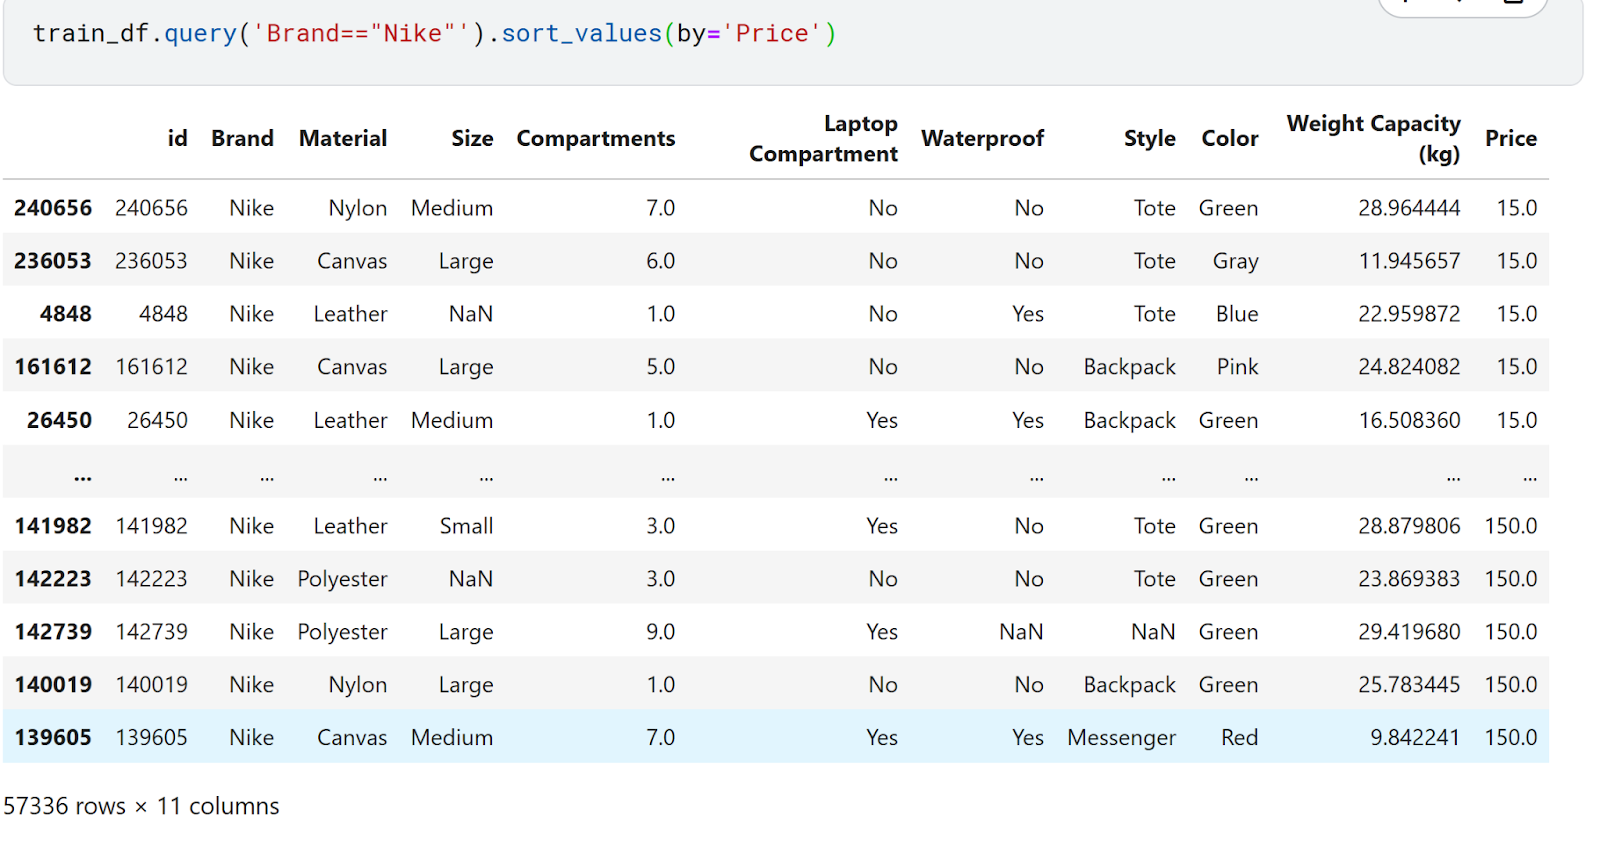
Task: Click the NaN value in Waterproof column
Action: (x=1021, y=632)
